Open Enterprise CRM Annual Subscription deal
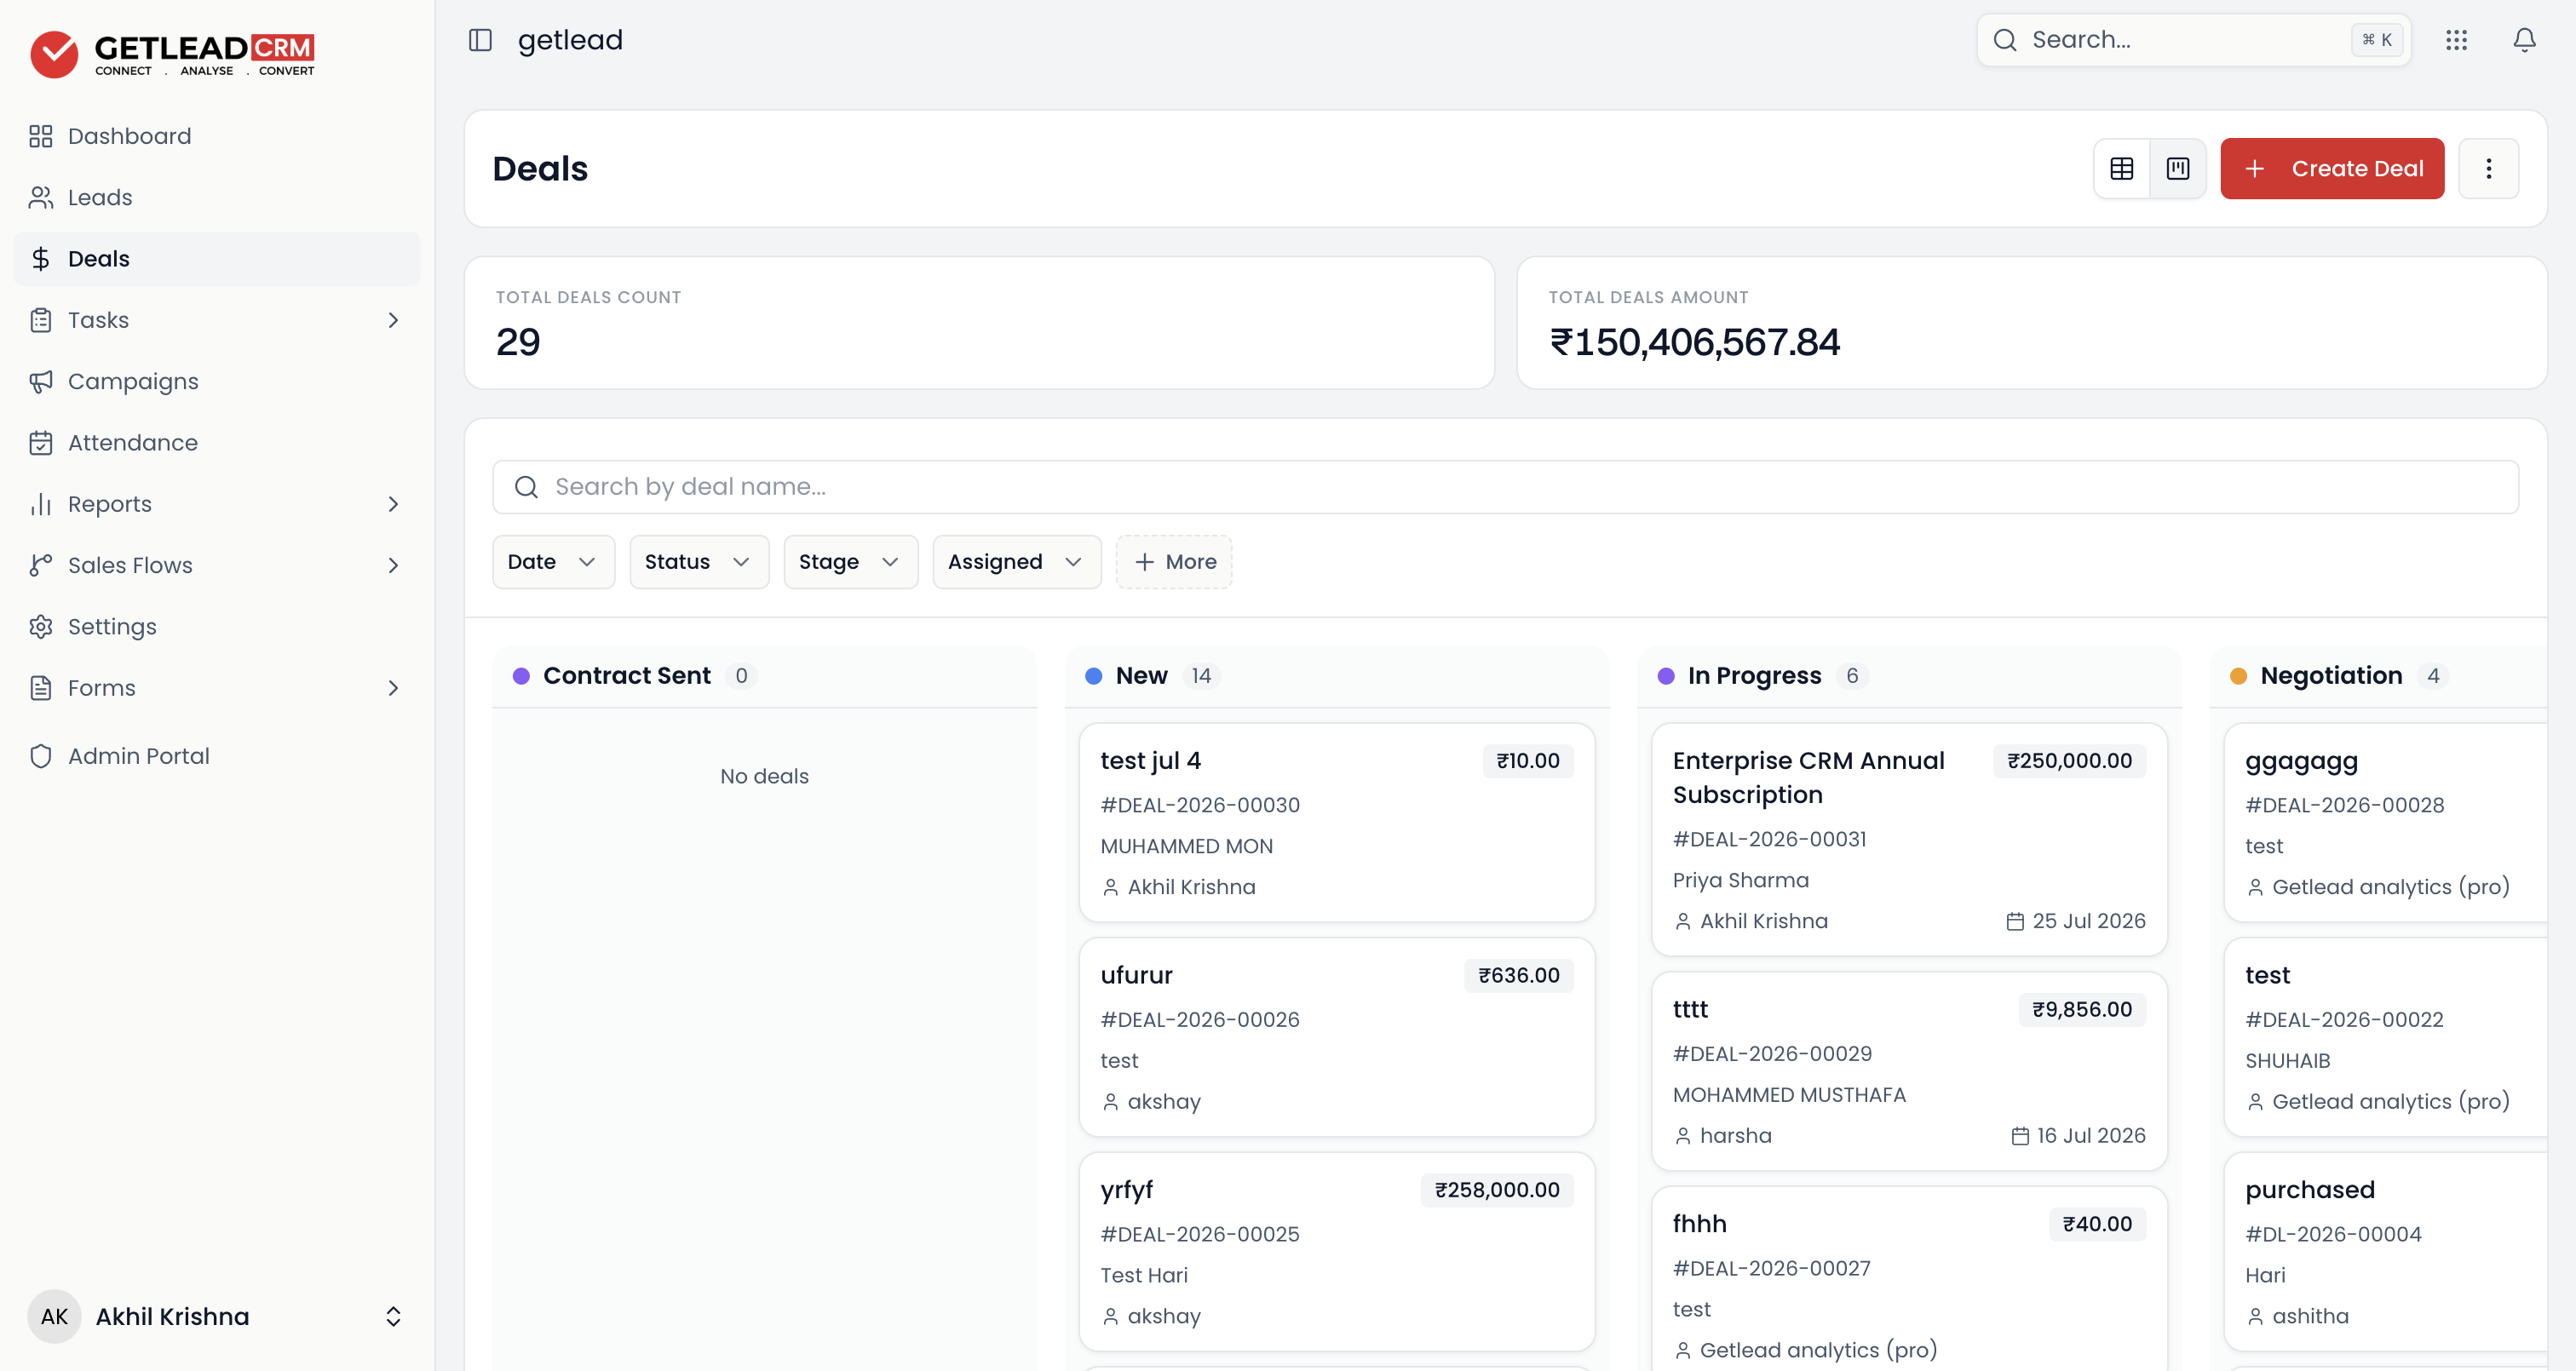Screen dimensions: 2576x1371 coord(1909,839)
